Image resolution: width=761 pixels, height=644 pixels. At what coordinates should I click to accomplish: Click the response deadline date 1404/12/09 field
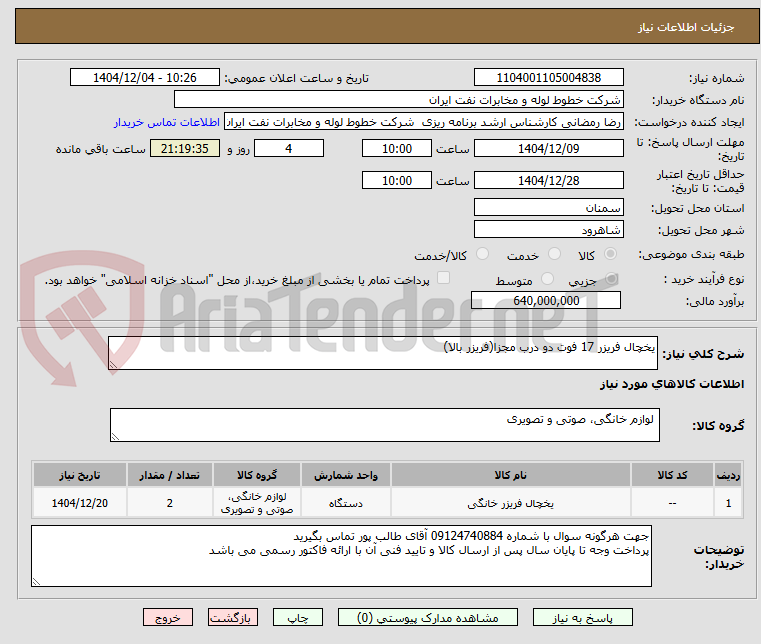pyautogui.click(x=548, y=149)
